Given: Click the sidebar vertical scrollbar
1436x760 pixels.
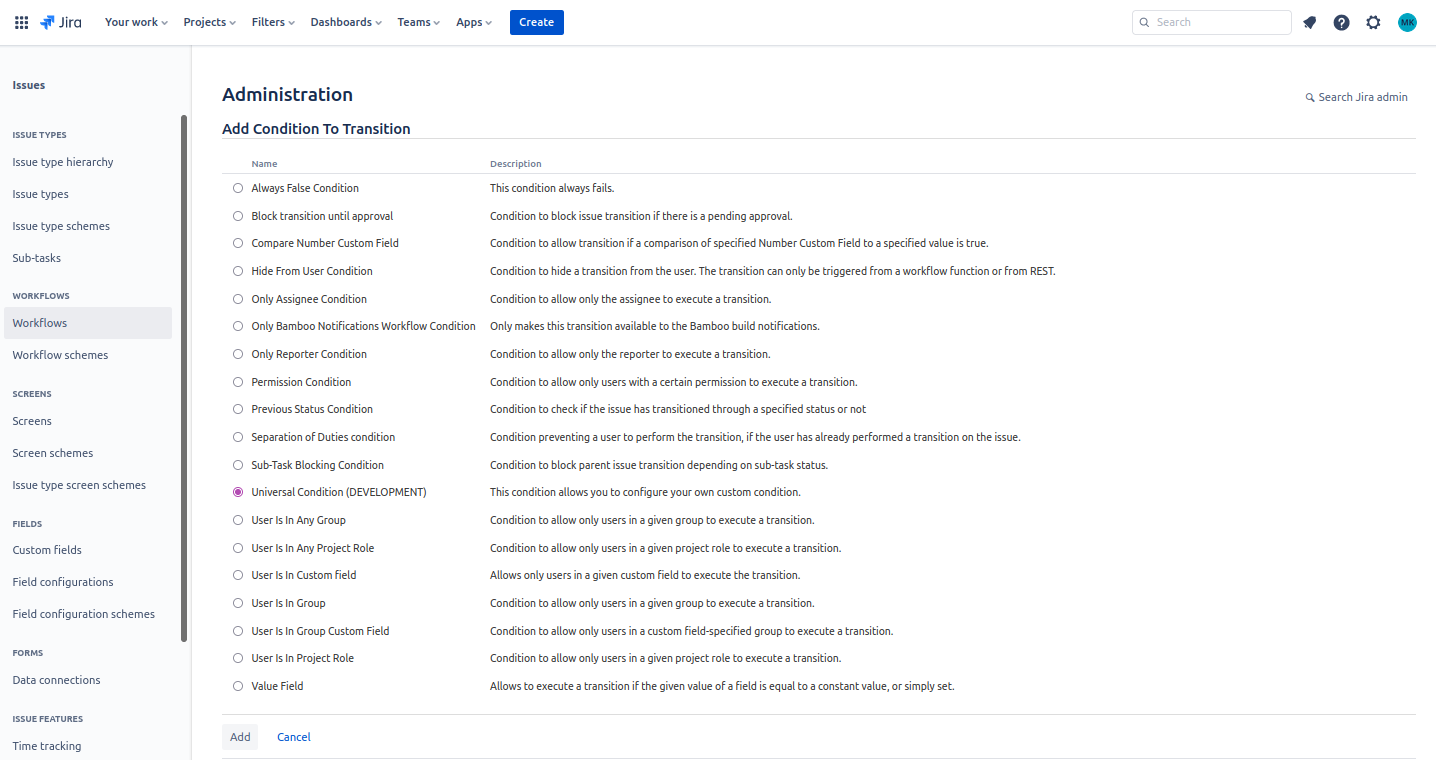Looking at the screenshot, I should 184,380.
